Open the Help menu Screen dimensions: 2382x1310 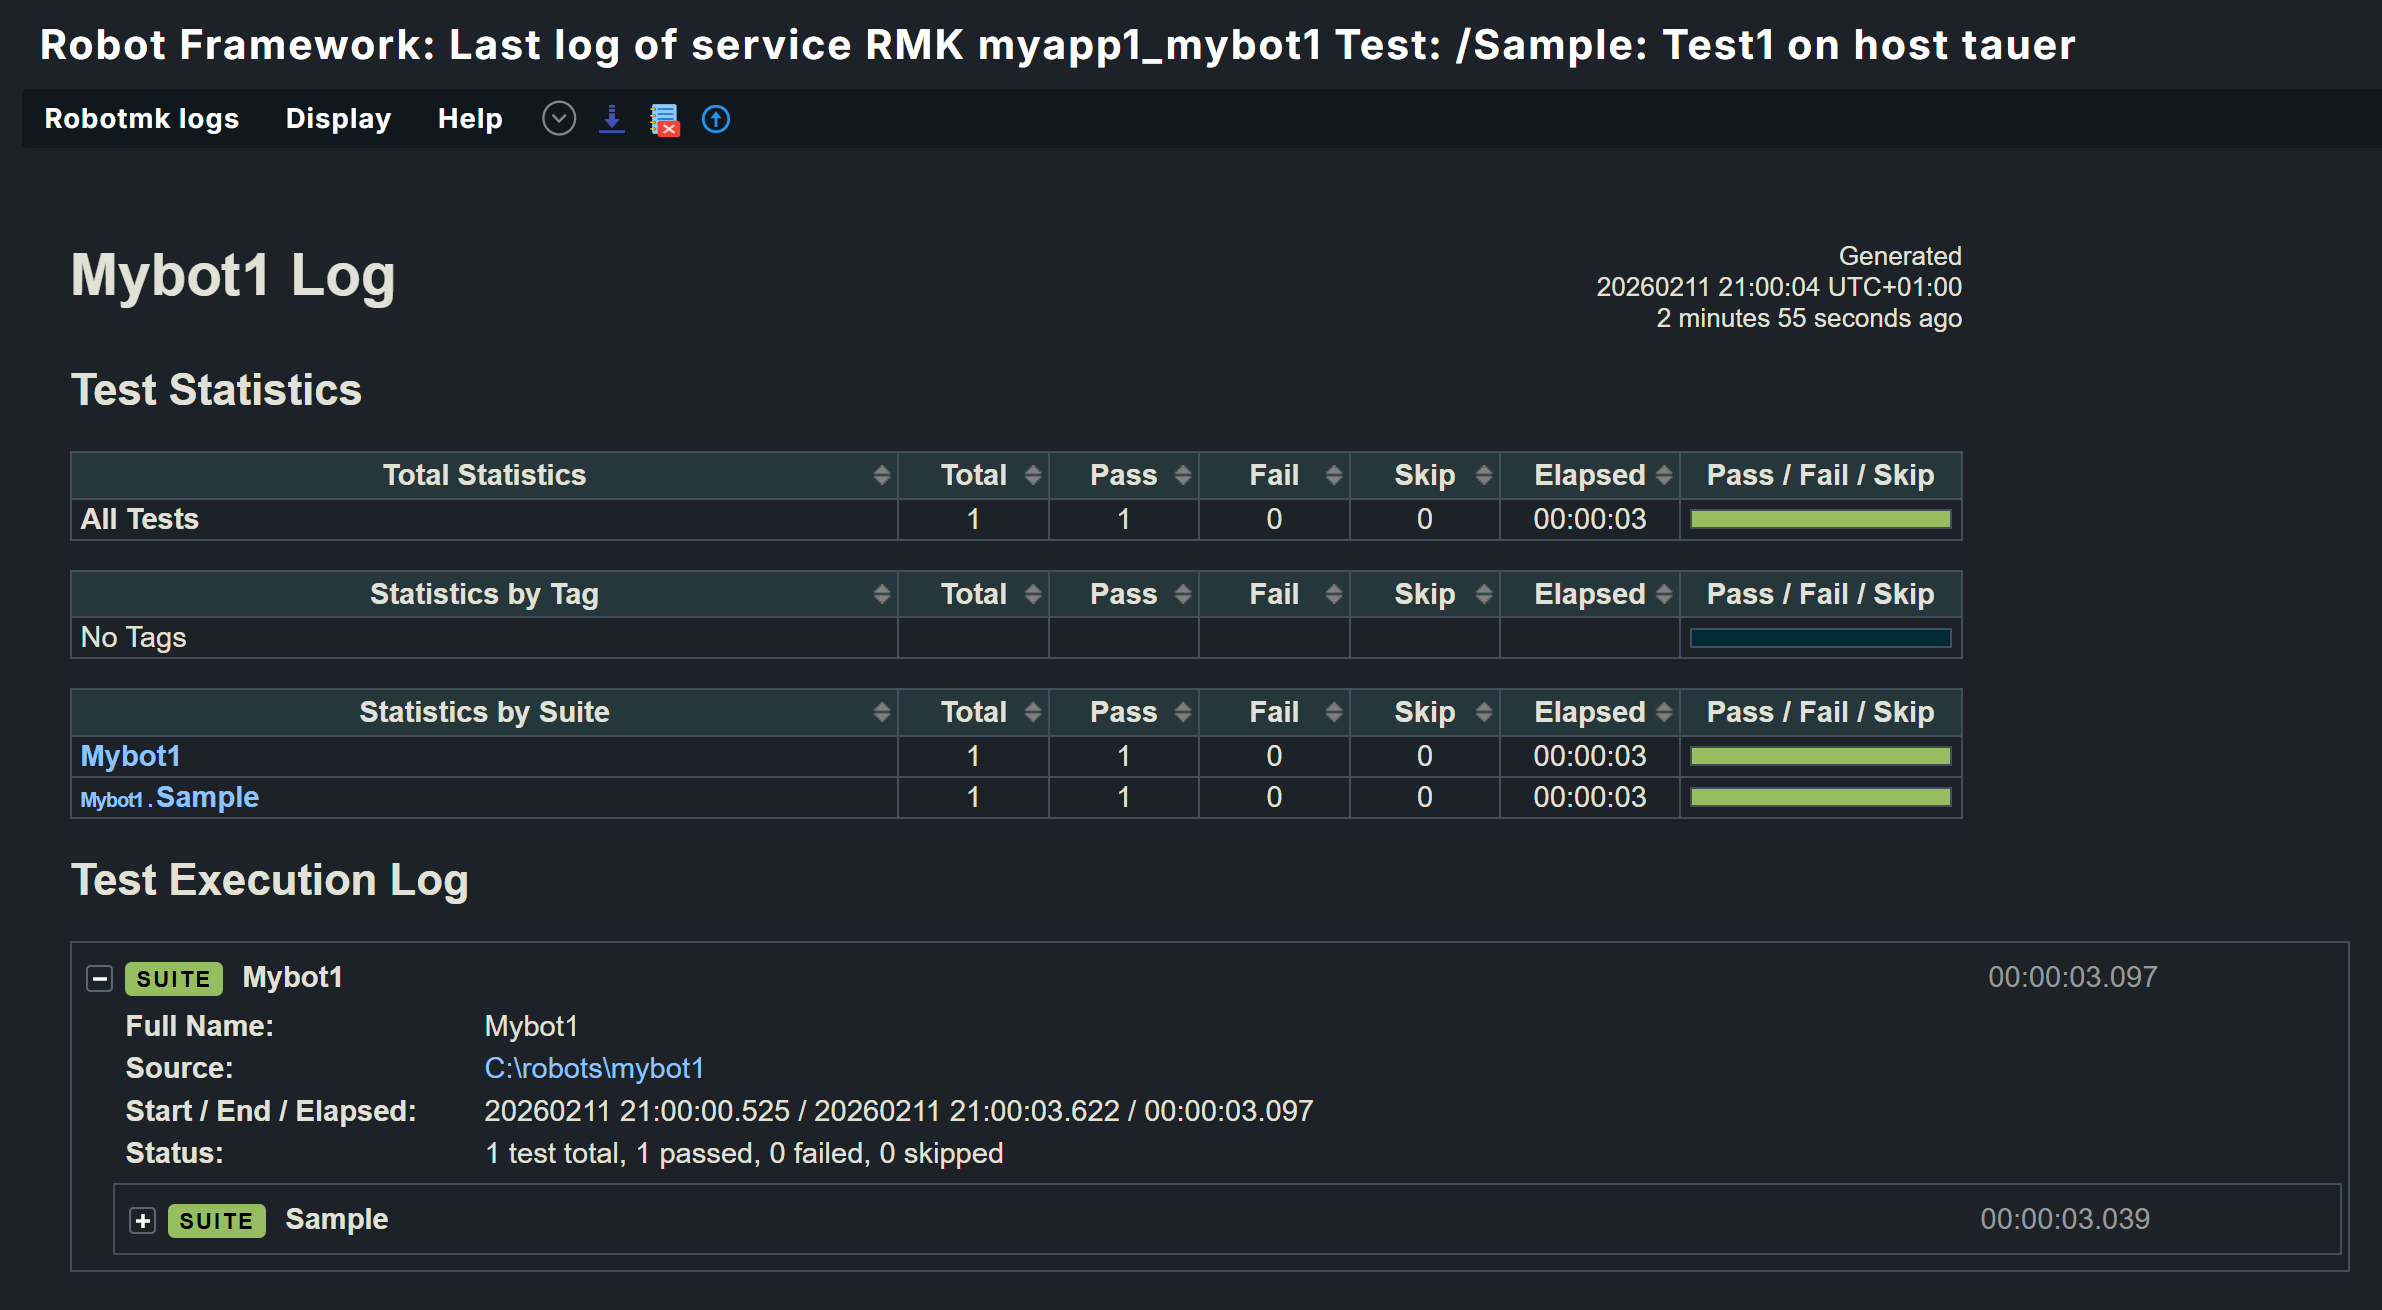pyautogui.click(x=469, y=118)
